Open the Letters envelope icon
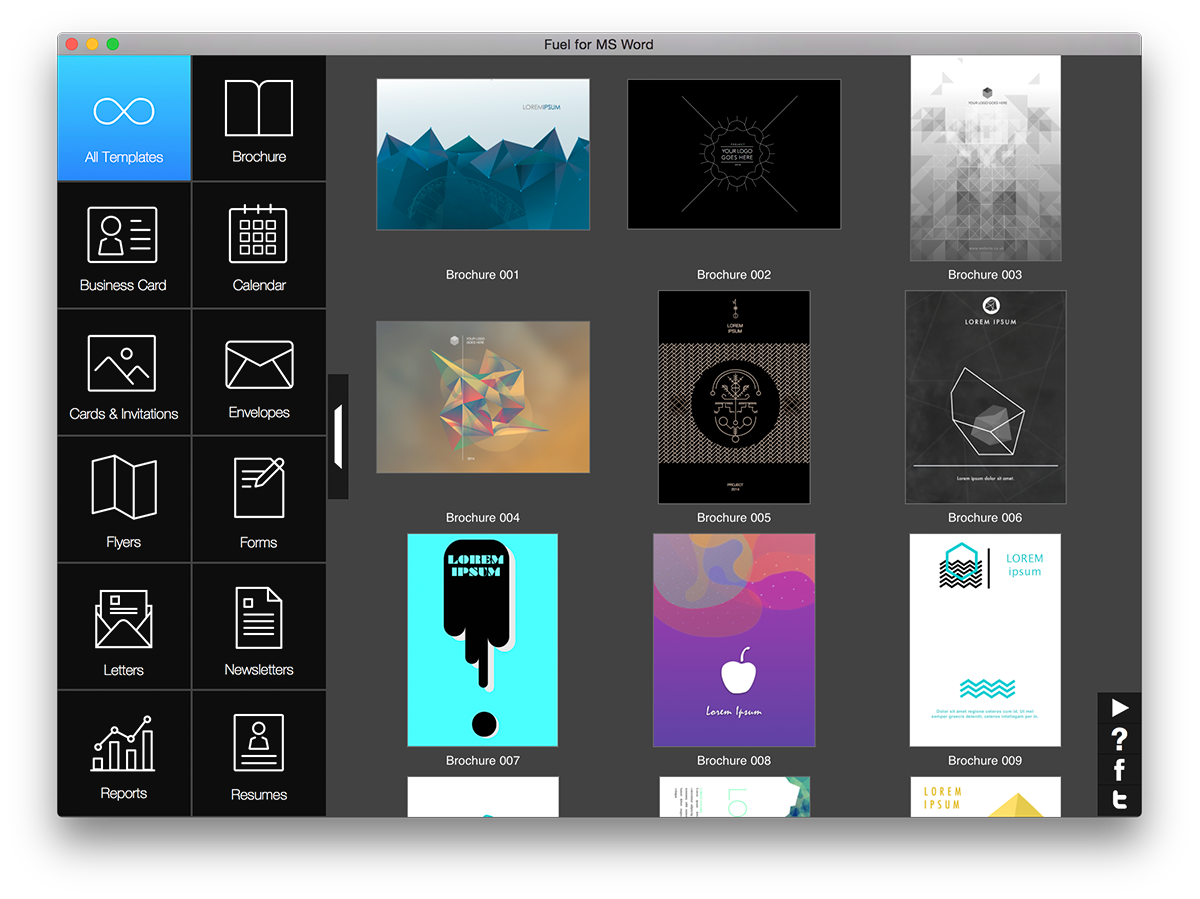The height and width of the screenshot is (899, 1200). coord(124,619)
